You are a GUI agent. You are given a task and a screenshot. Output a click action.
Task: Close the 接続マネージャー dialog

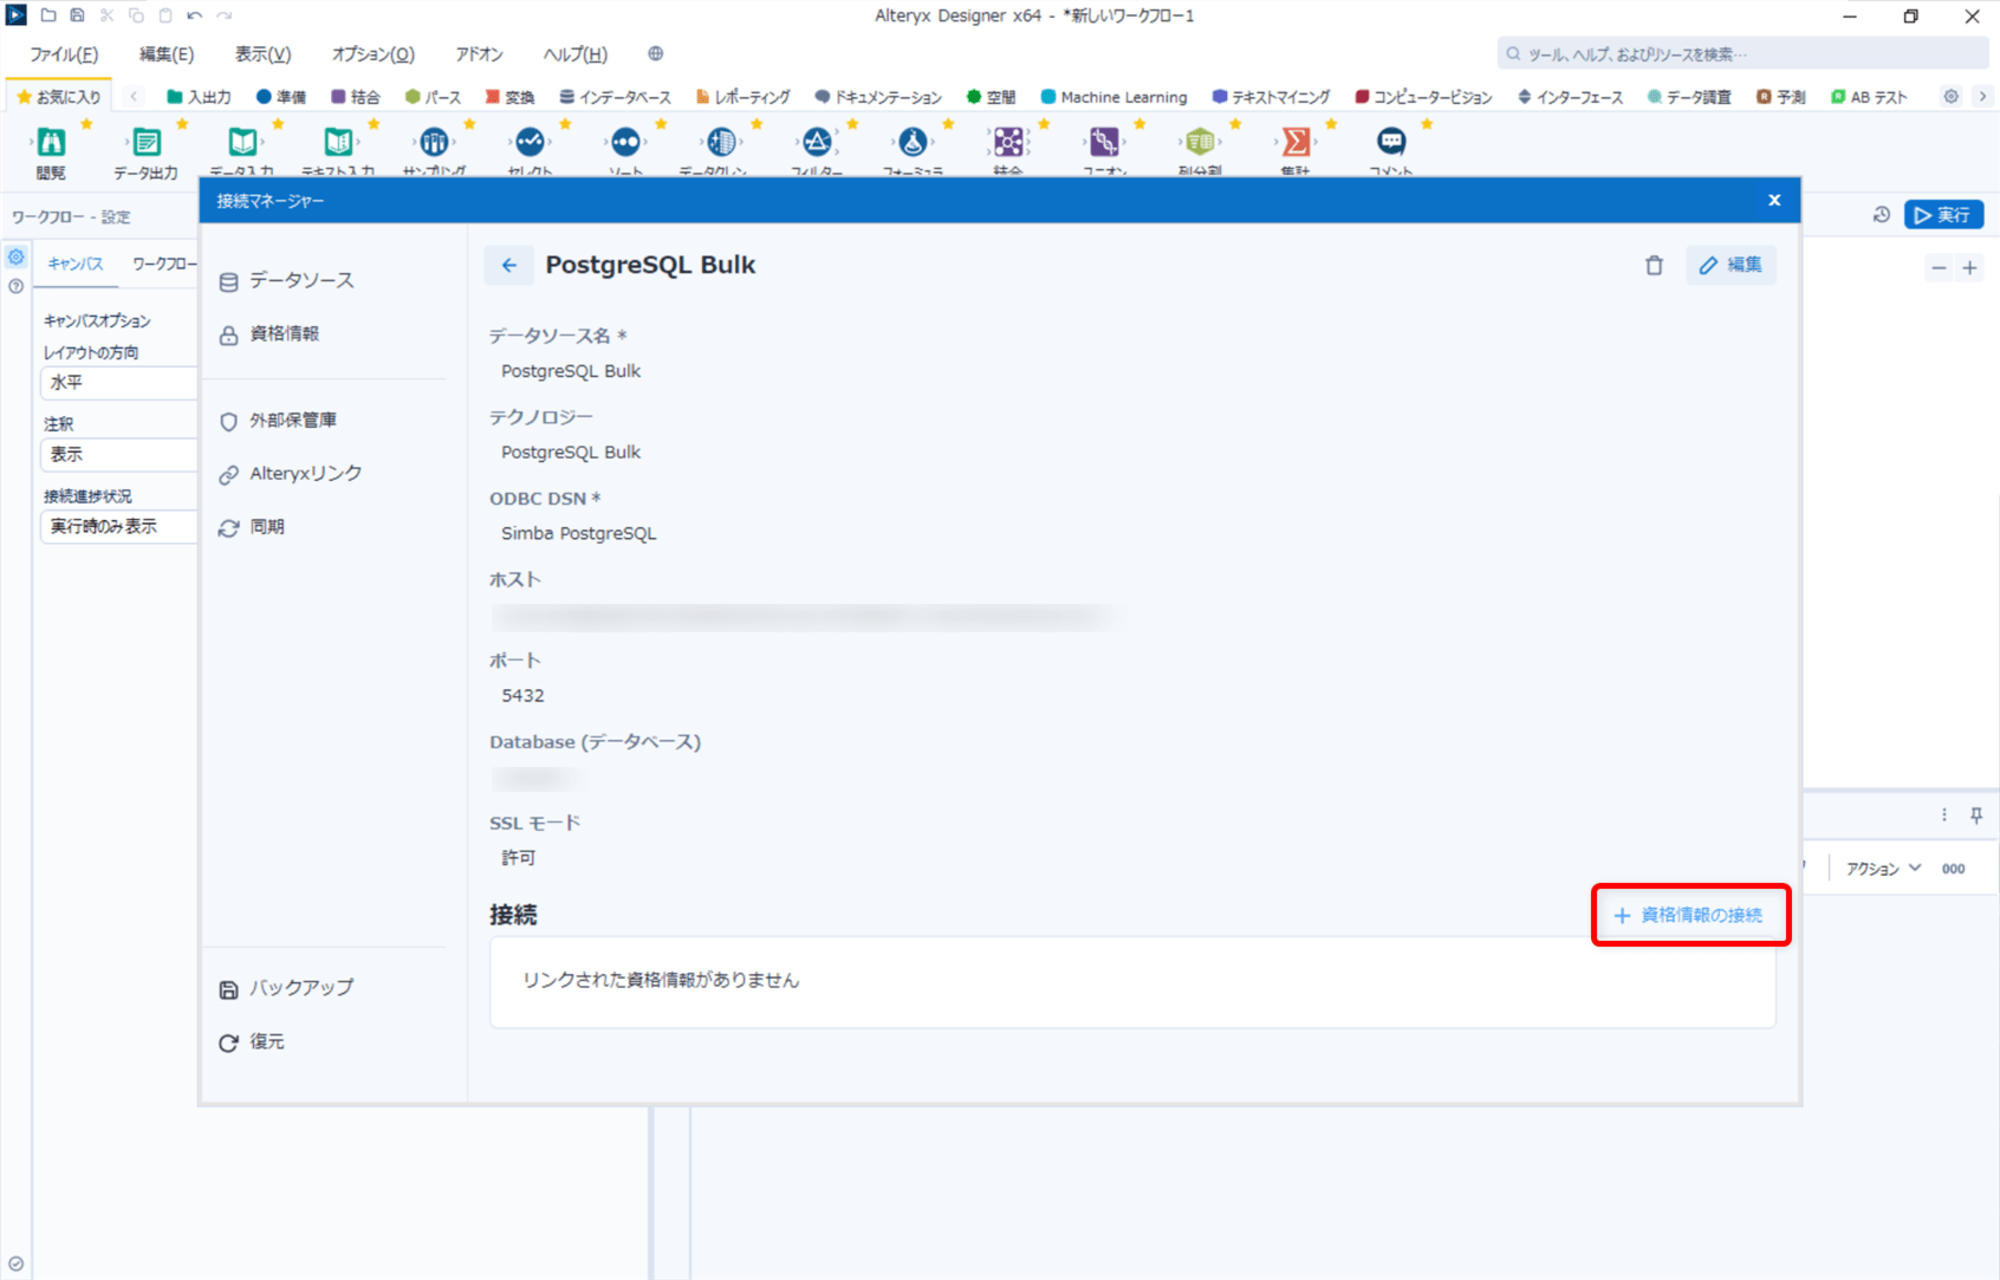click(x=1774, y=200)
